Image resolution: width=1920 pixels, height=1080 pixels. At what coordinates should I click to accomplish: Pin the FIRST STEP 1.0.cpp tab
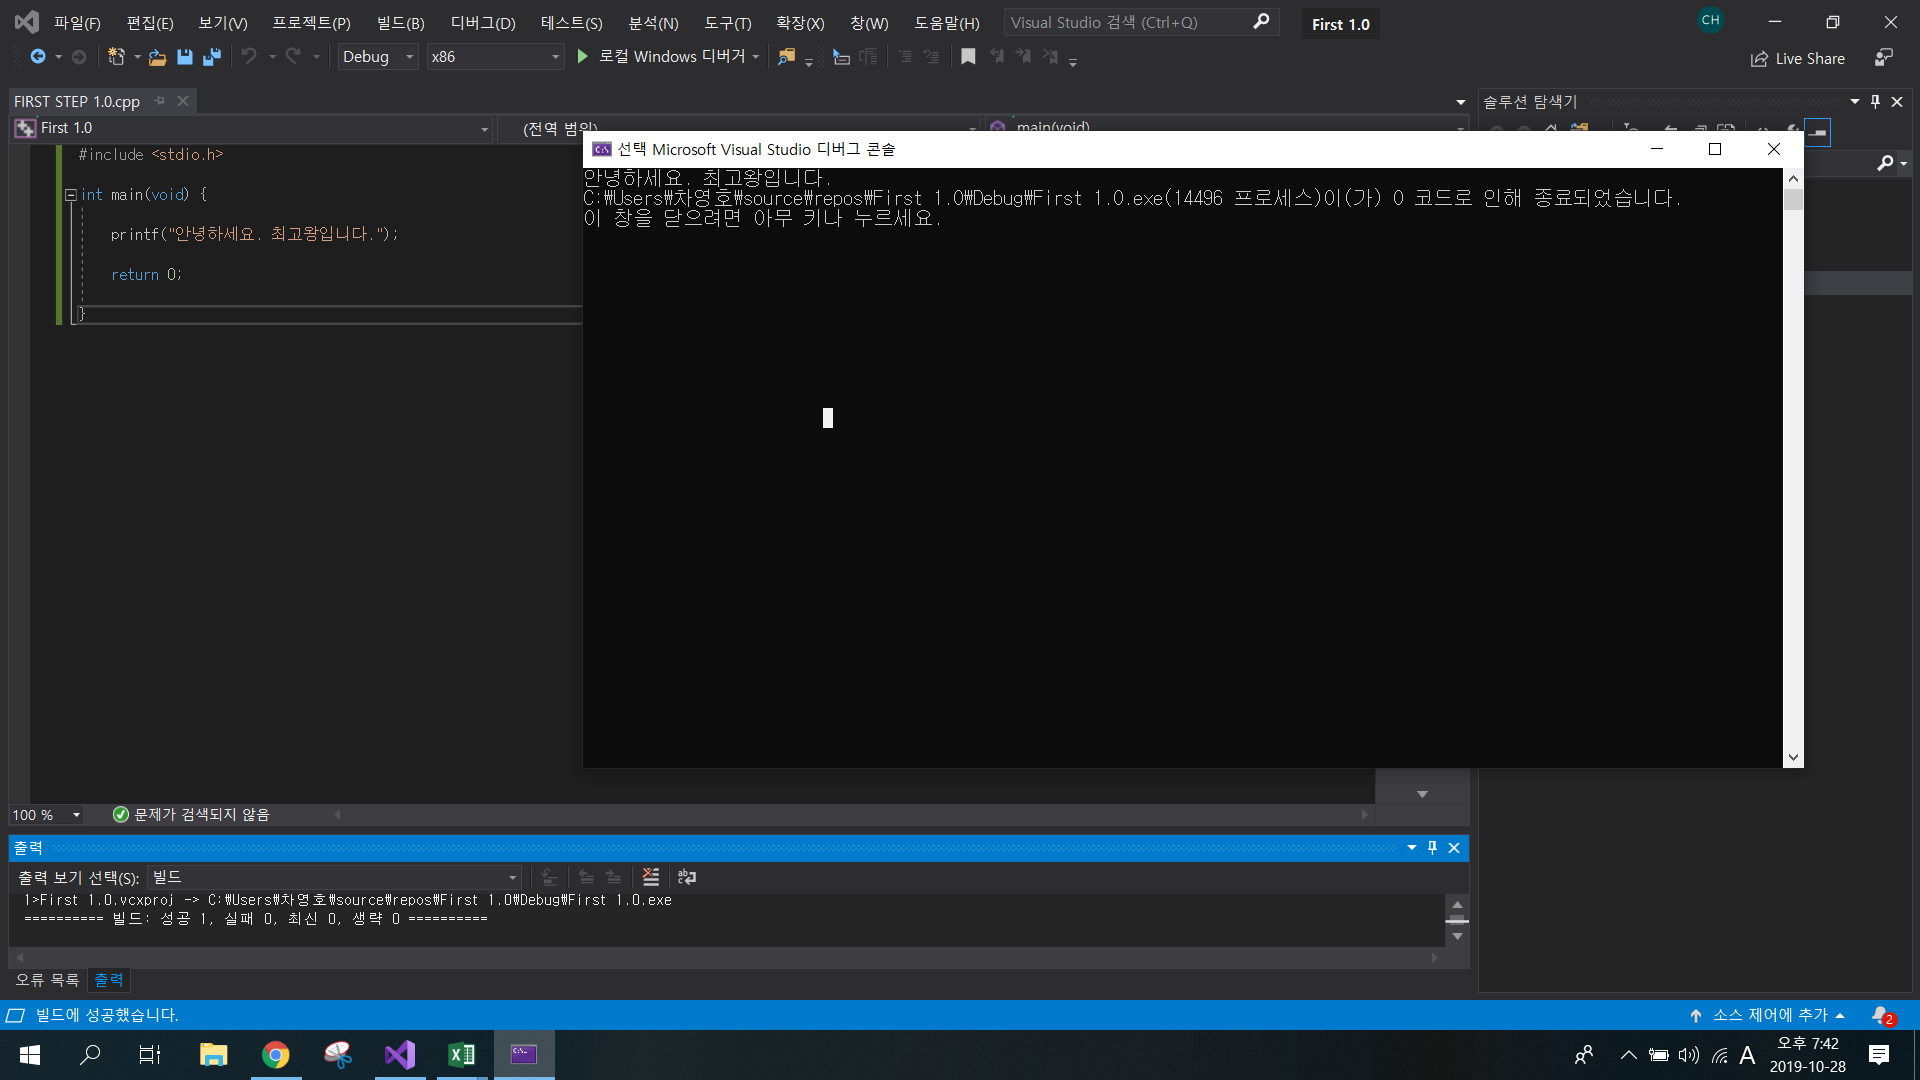(x=160, y=101)
